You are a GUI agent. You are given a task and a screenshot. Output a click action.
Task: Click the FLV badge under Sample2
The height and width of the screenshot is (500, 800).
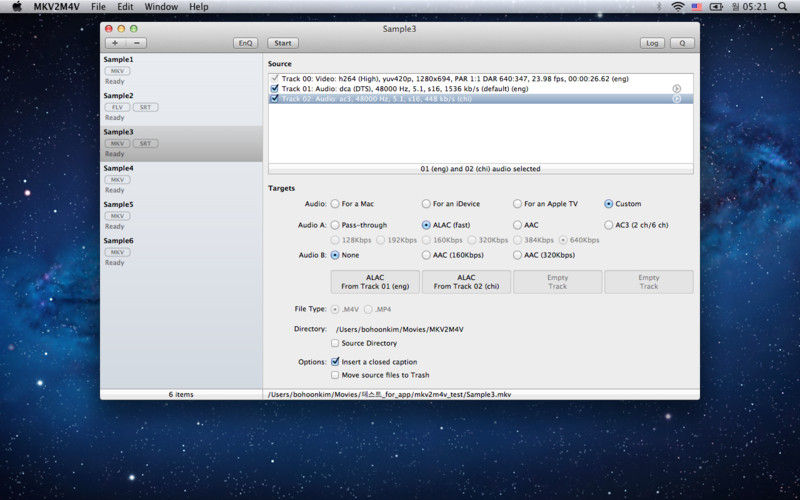(117, 107)
